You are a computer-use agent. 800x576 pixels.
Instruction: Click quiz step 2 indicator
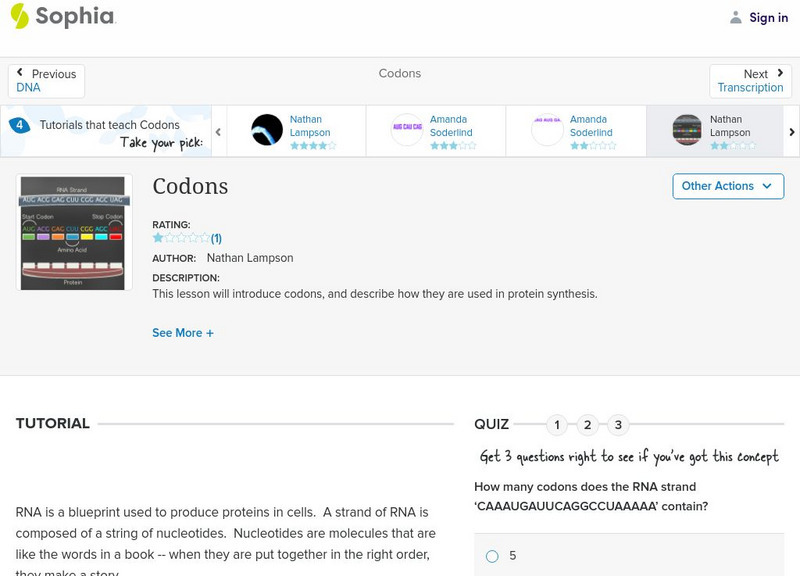[x=588, y=425]
